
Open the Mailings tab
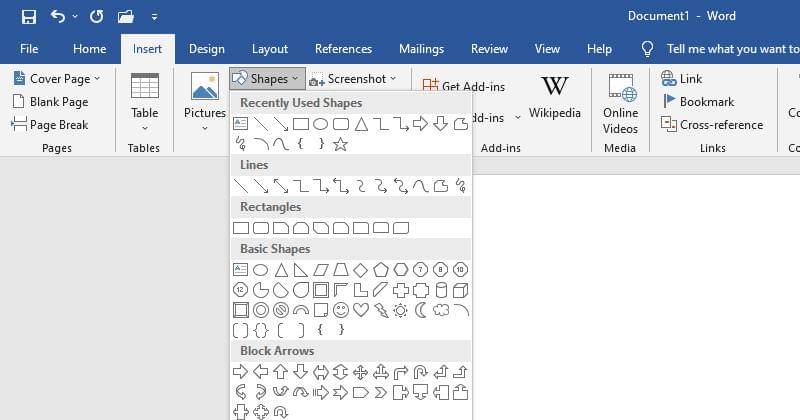coord(421,48)
